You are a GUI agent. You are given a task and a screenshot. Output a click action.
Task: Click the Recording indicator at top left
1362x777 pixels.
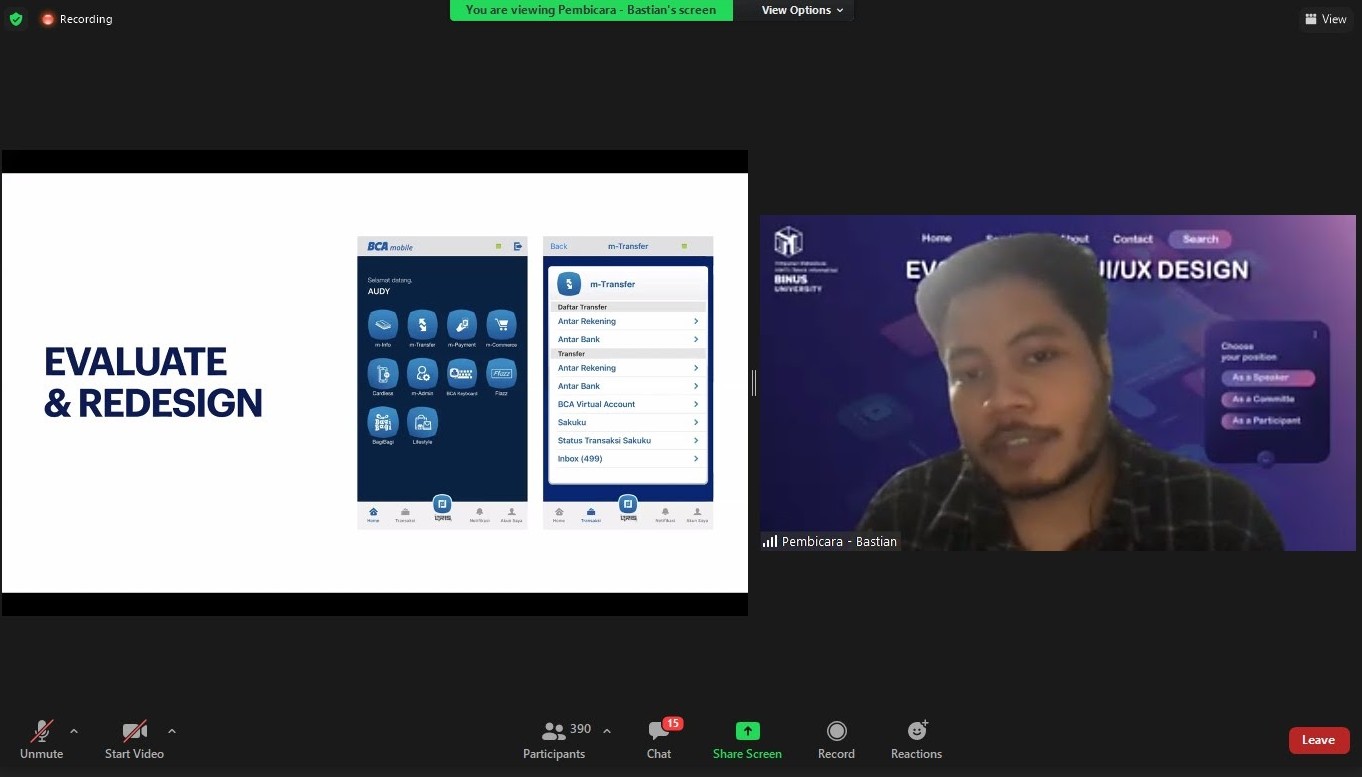[77, 19]
